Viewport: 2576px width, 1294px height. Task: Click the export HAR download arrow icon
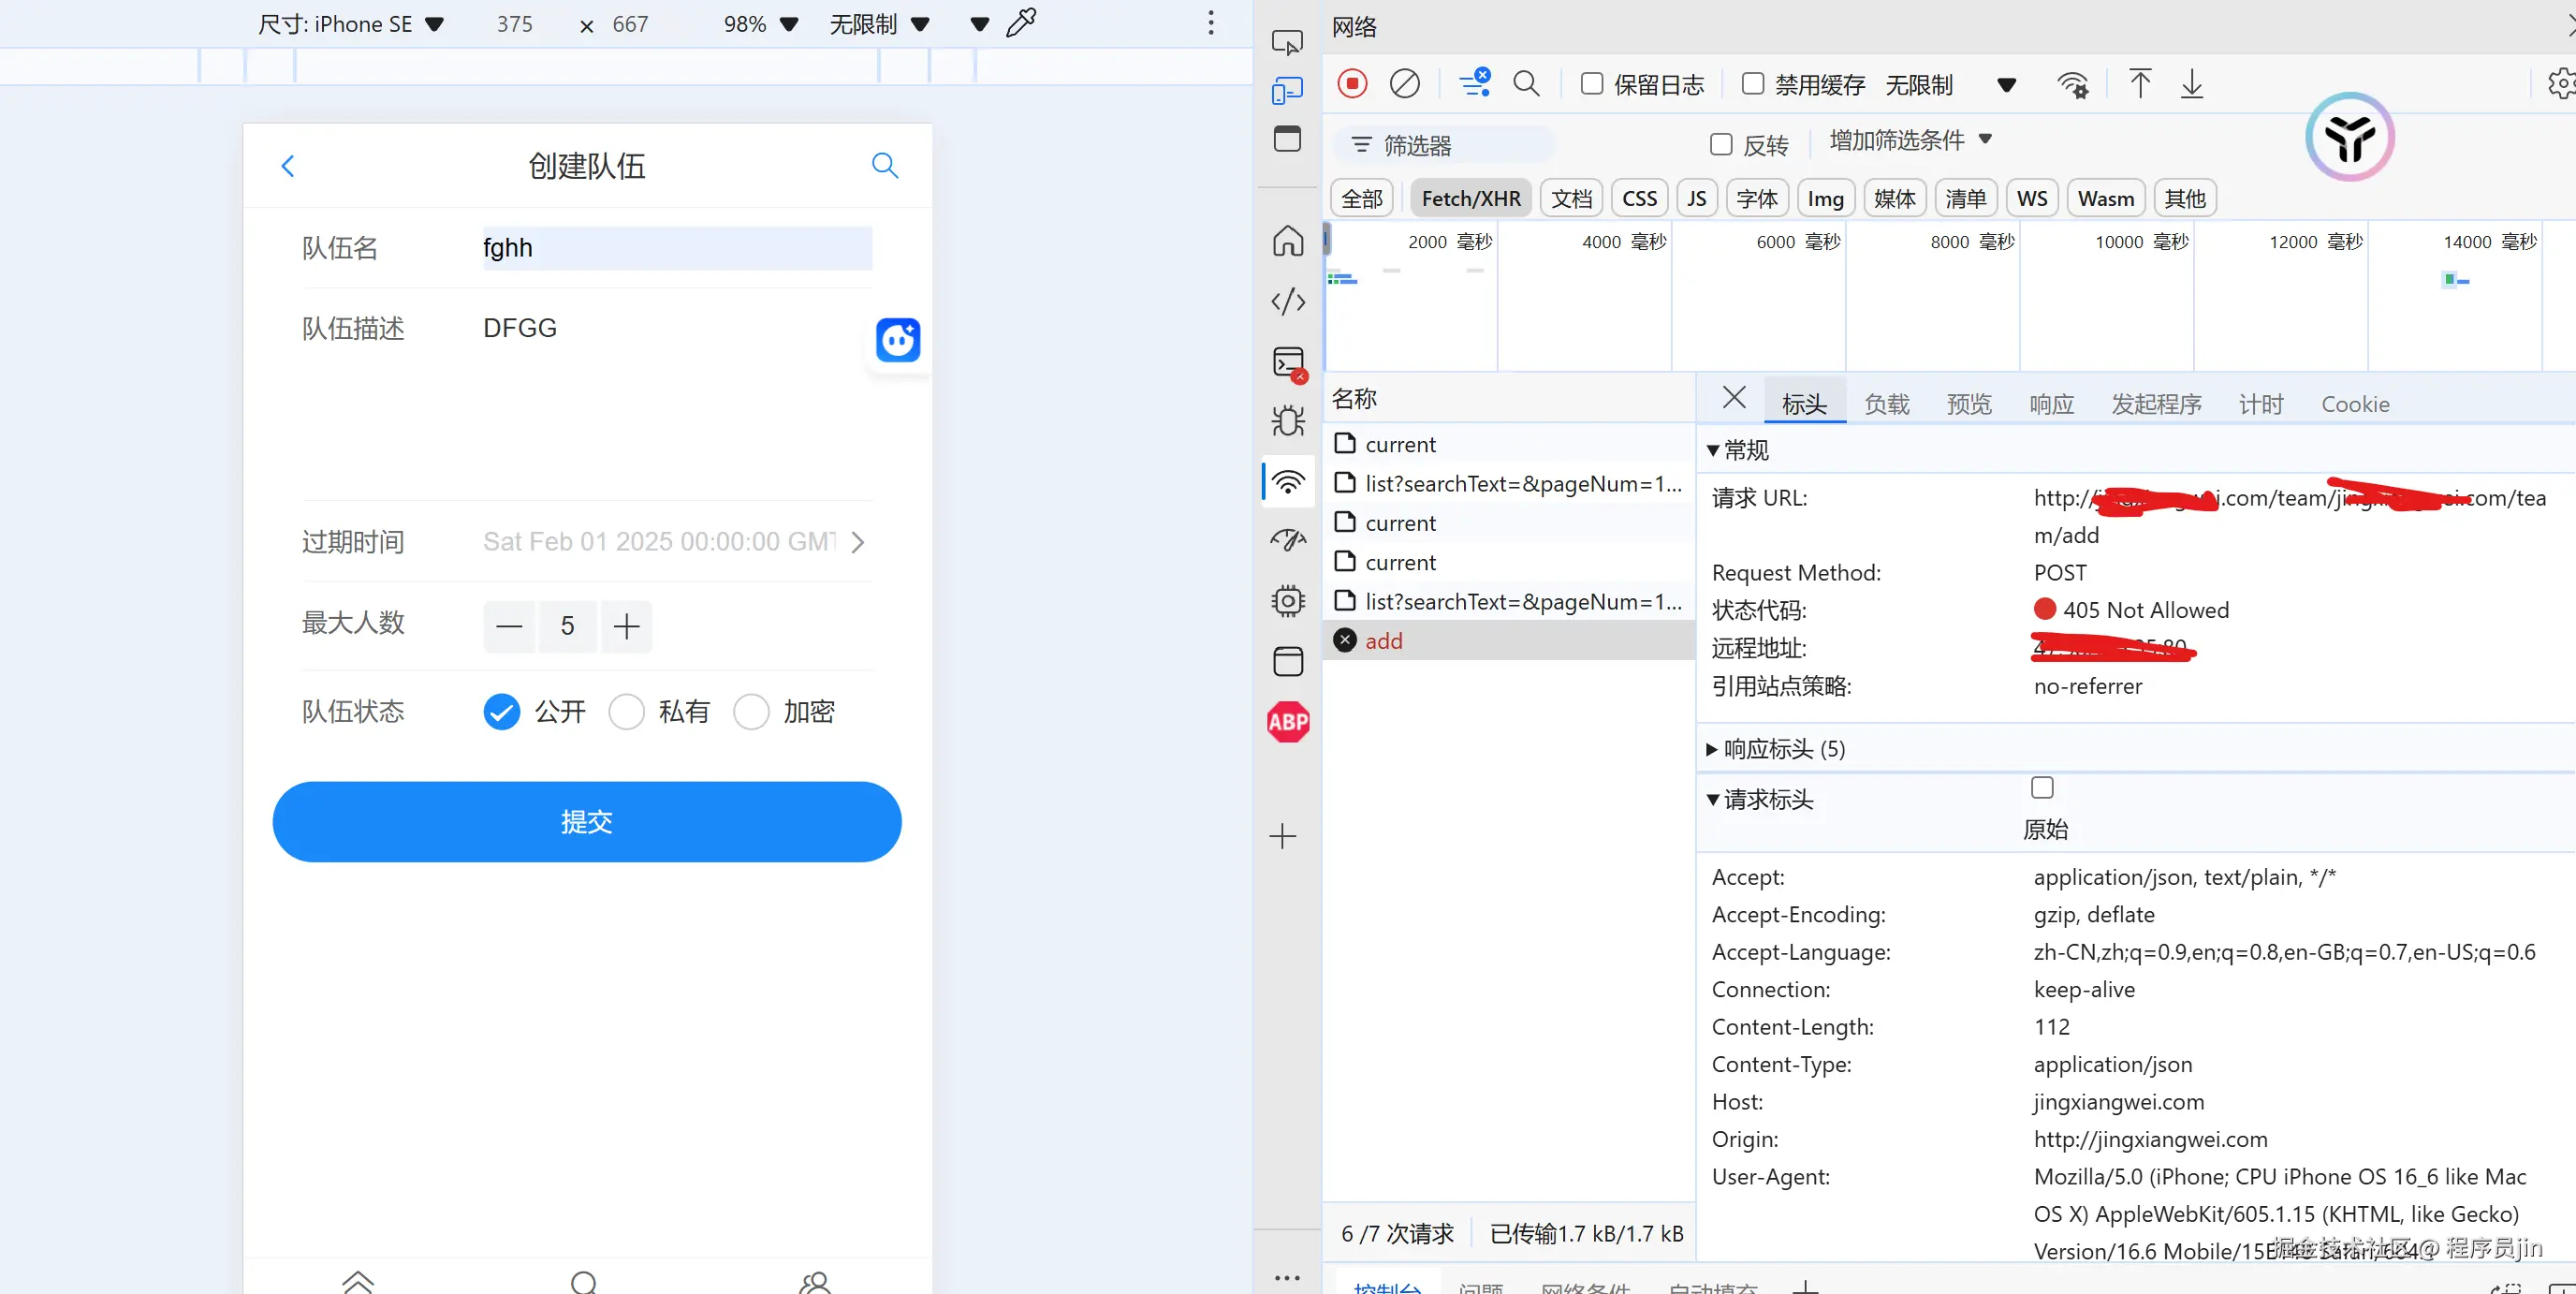pyautogui.click(x=2191, y=84)
